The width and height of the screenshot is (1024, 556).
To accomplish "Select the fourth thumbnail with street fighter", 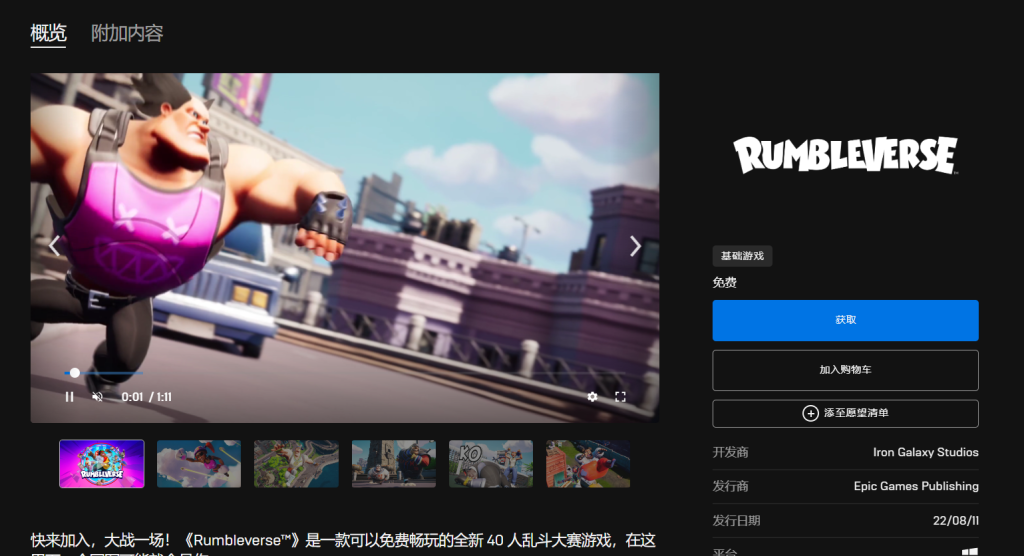I will click(x=393, y=463).
